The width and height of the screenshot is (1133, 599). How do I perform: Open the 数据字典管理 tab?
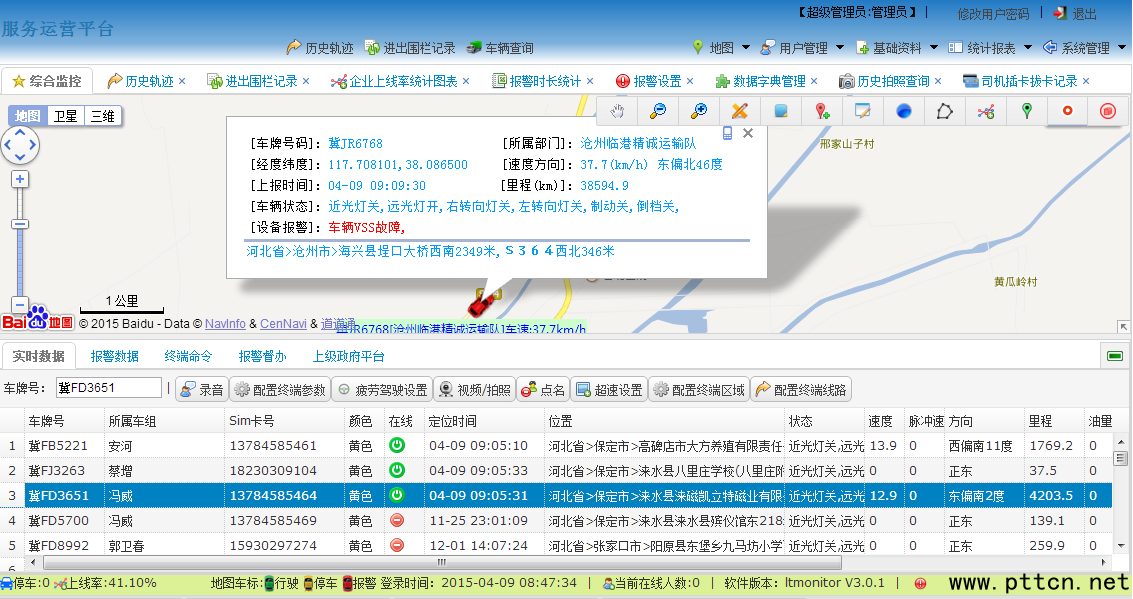click(x=768, y=81)
